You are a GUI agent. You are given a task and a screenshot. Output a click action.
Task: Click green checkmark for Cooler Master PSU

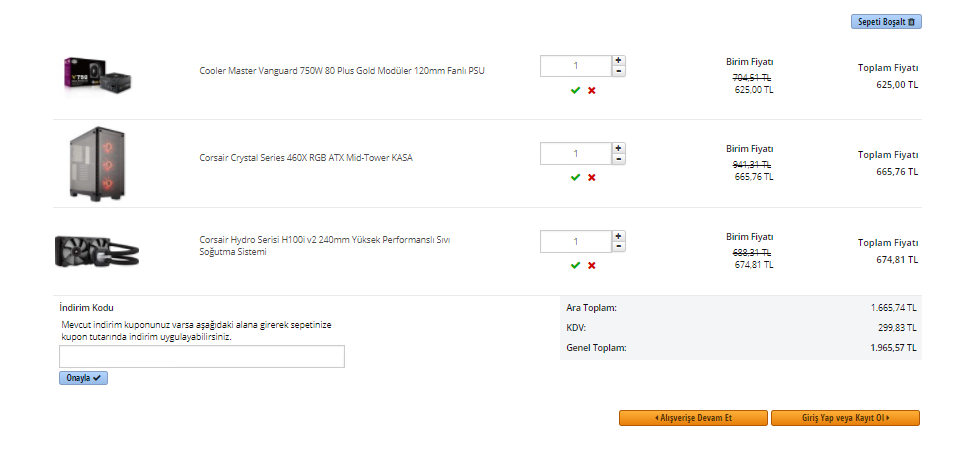pyautogui.click(x=575, y=90)
